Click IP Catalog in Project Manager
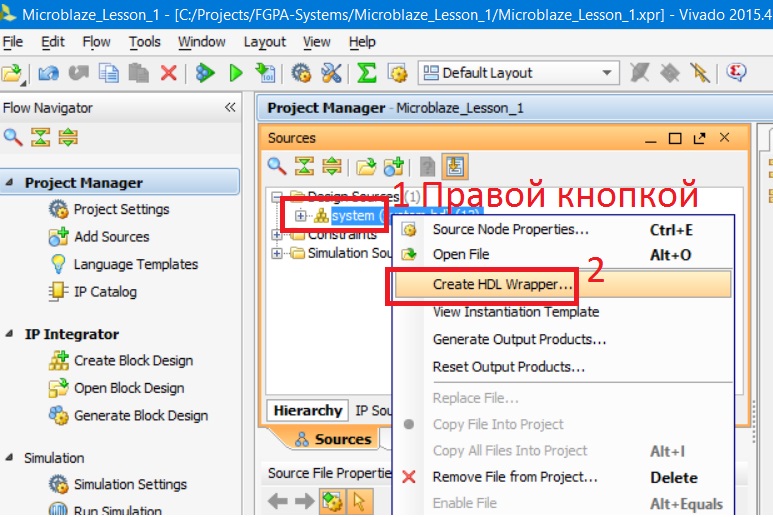The image size is (773, 517). click(105, 292)
